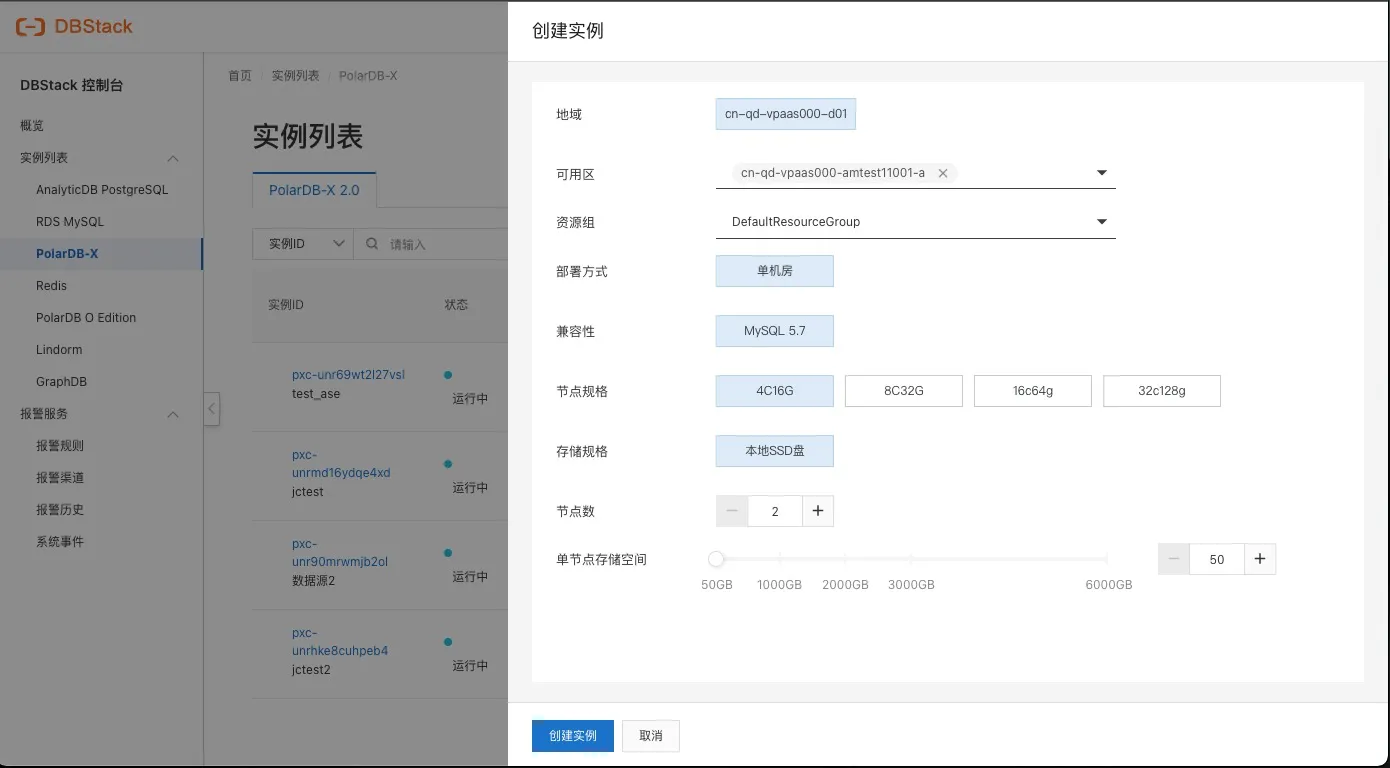Screen dimensions: 1390x768
Task: Choose the 16c64g node spec
Action: click(1032, 391)
